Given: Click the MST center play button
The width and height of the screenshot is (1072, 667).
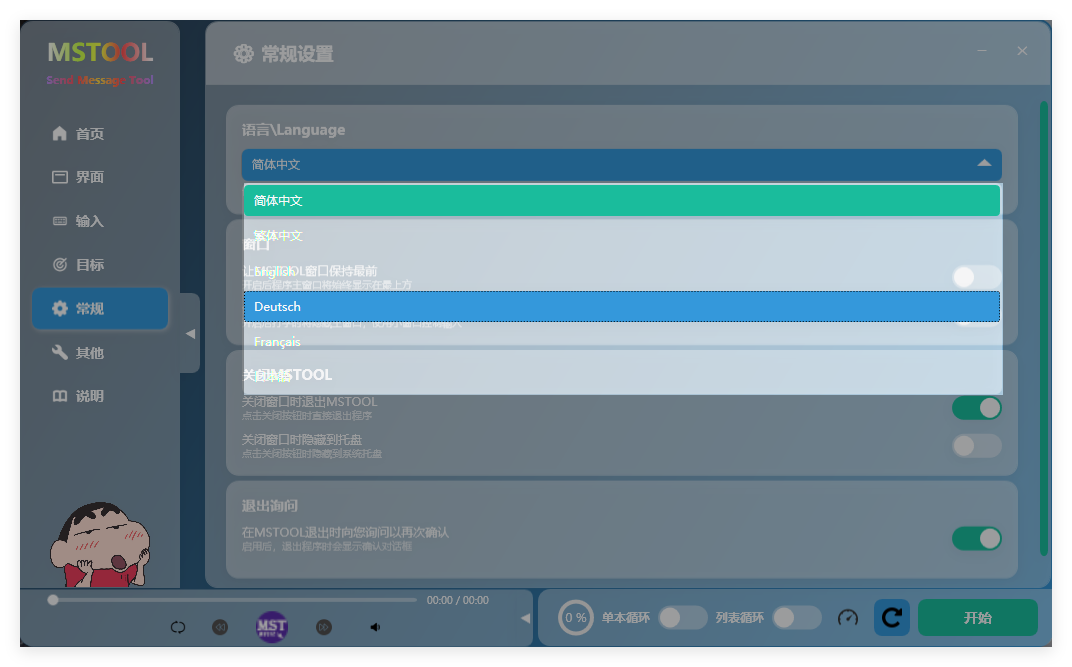Looking at the screenshot, I should 272,627.
